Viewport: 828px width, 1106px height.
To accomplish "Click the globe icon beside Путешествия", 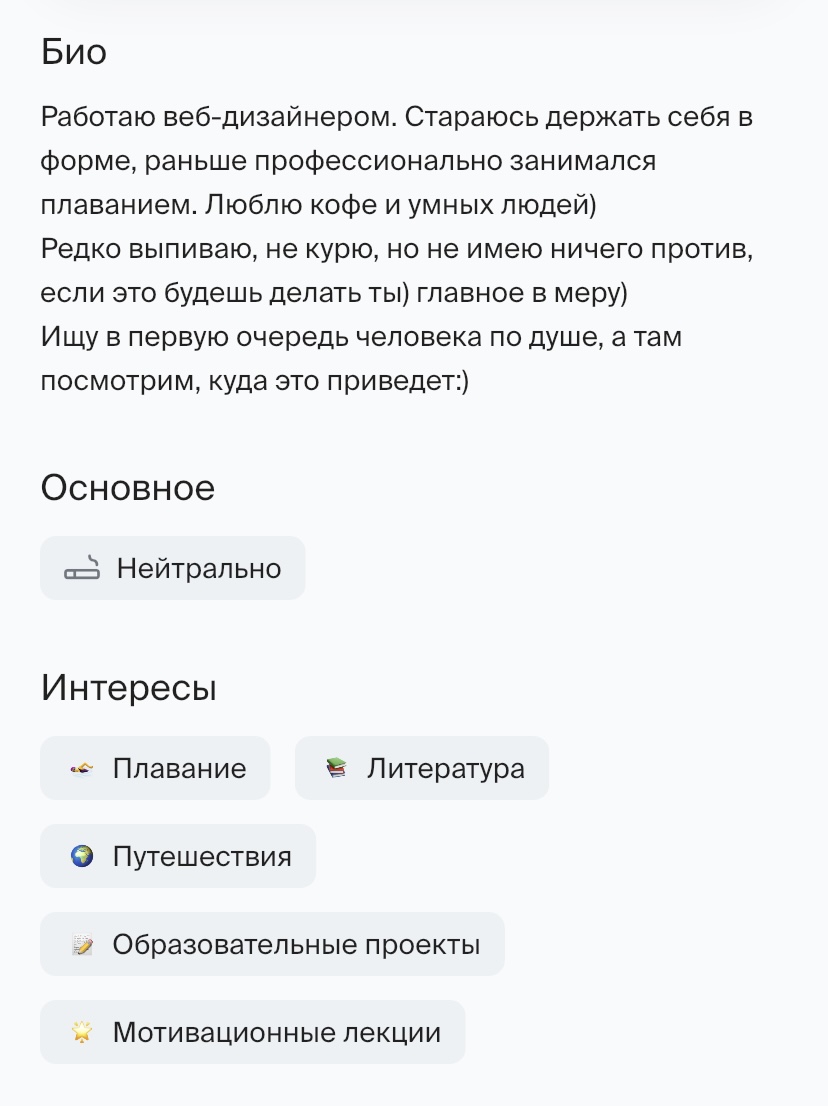I will point(82,856).
